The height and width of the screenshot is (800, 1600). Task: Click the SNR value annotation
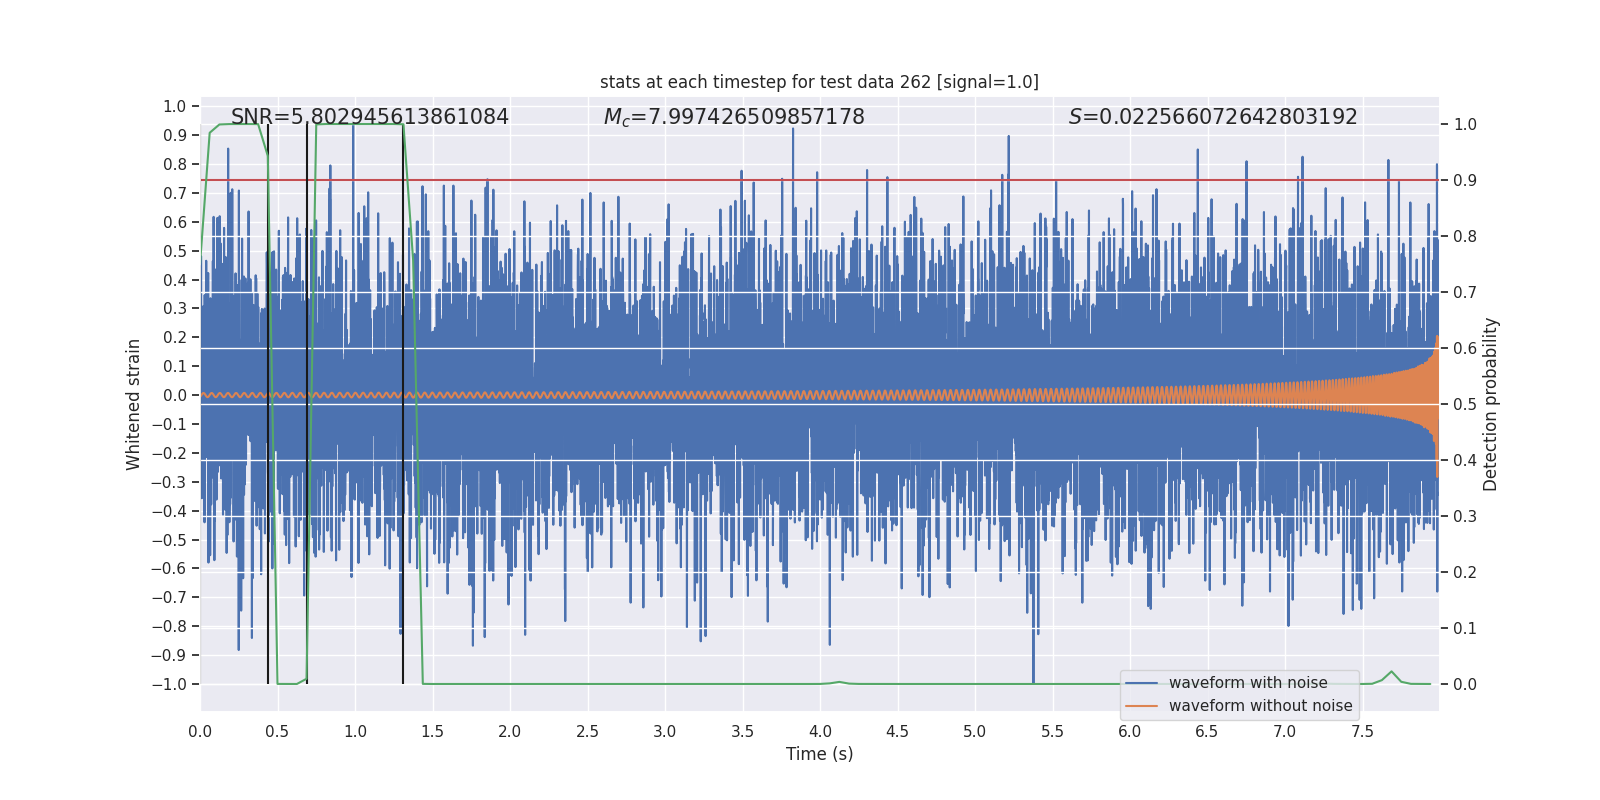coord(370,117)
